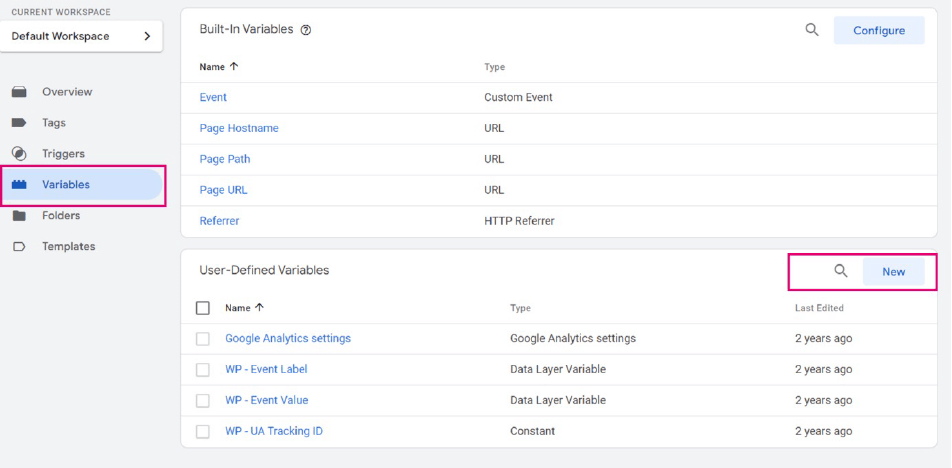Expand the Default Workspace selector
952x468 pixels.
81,36
